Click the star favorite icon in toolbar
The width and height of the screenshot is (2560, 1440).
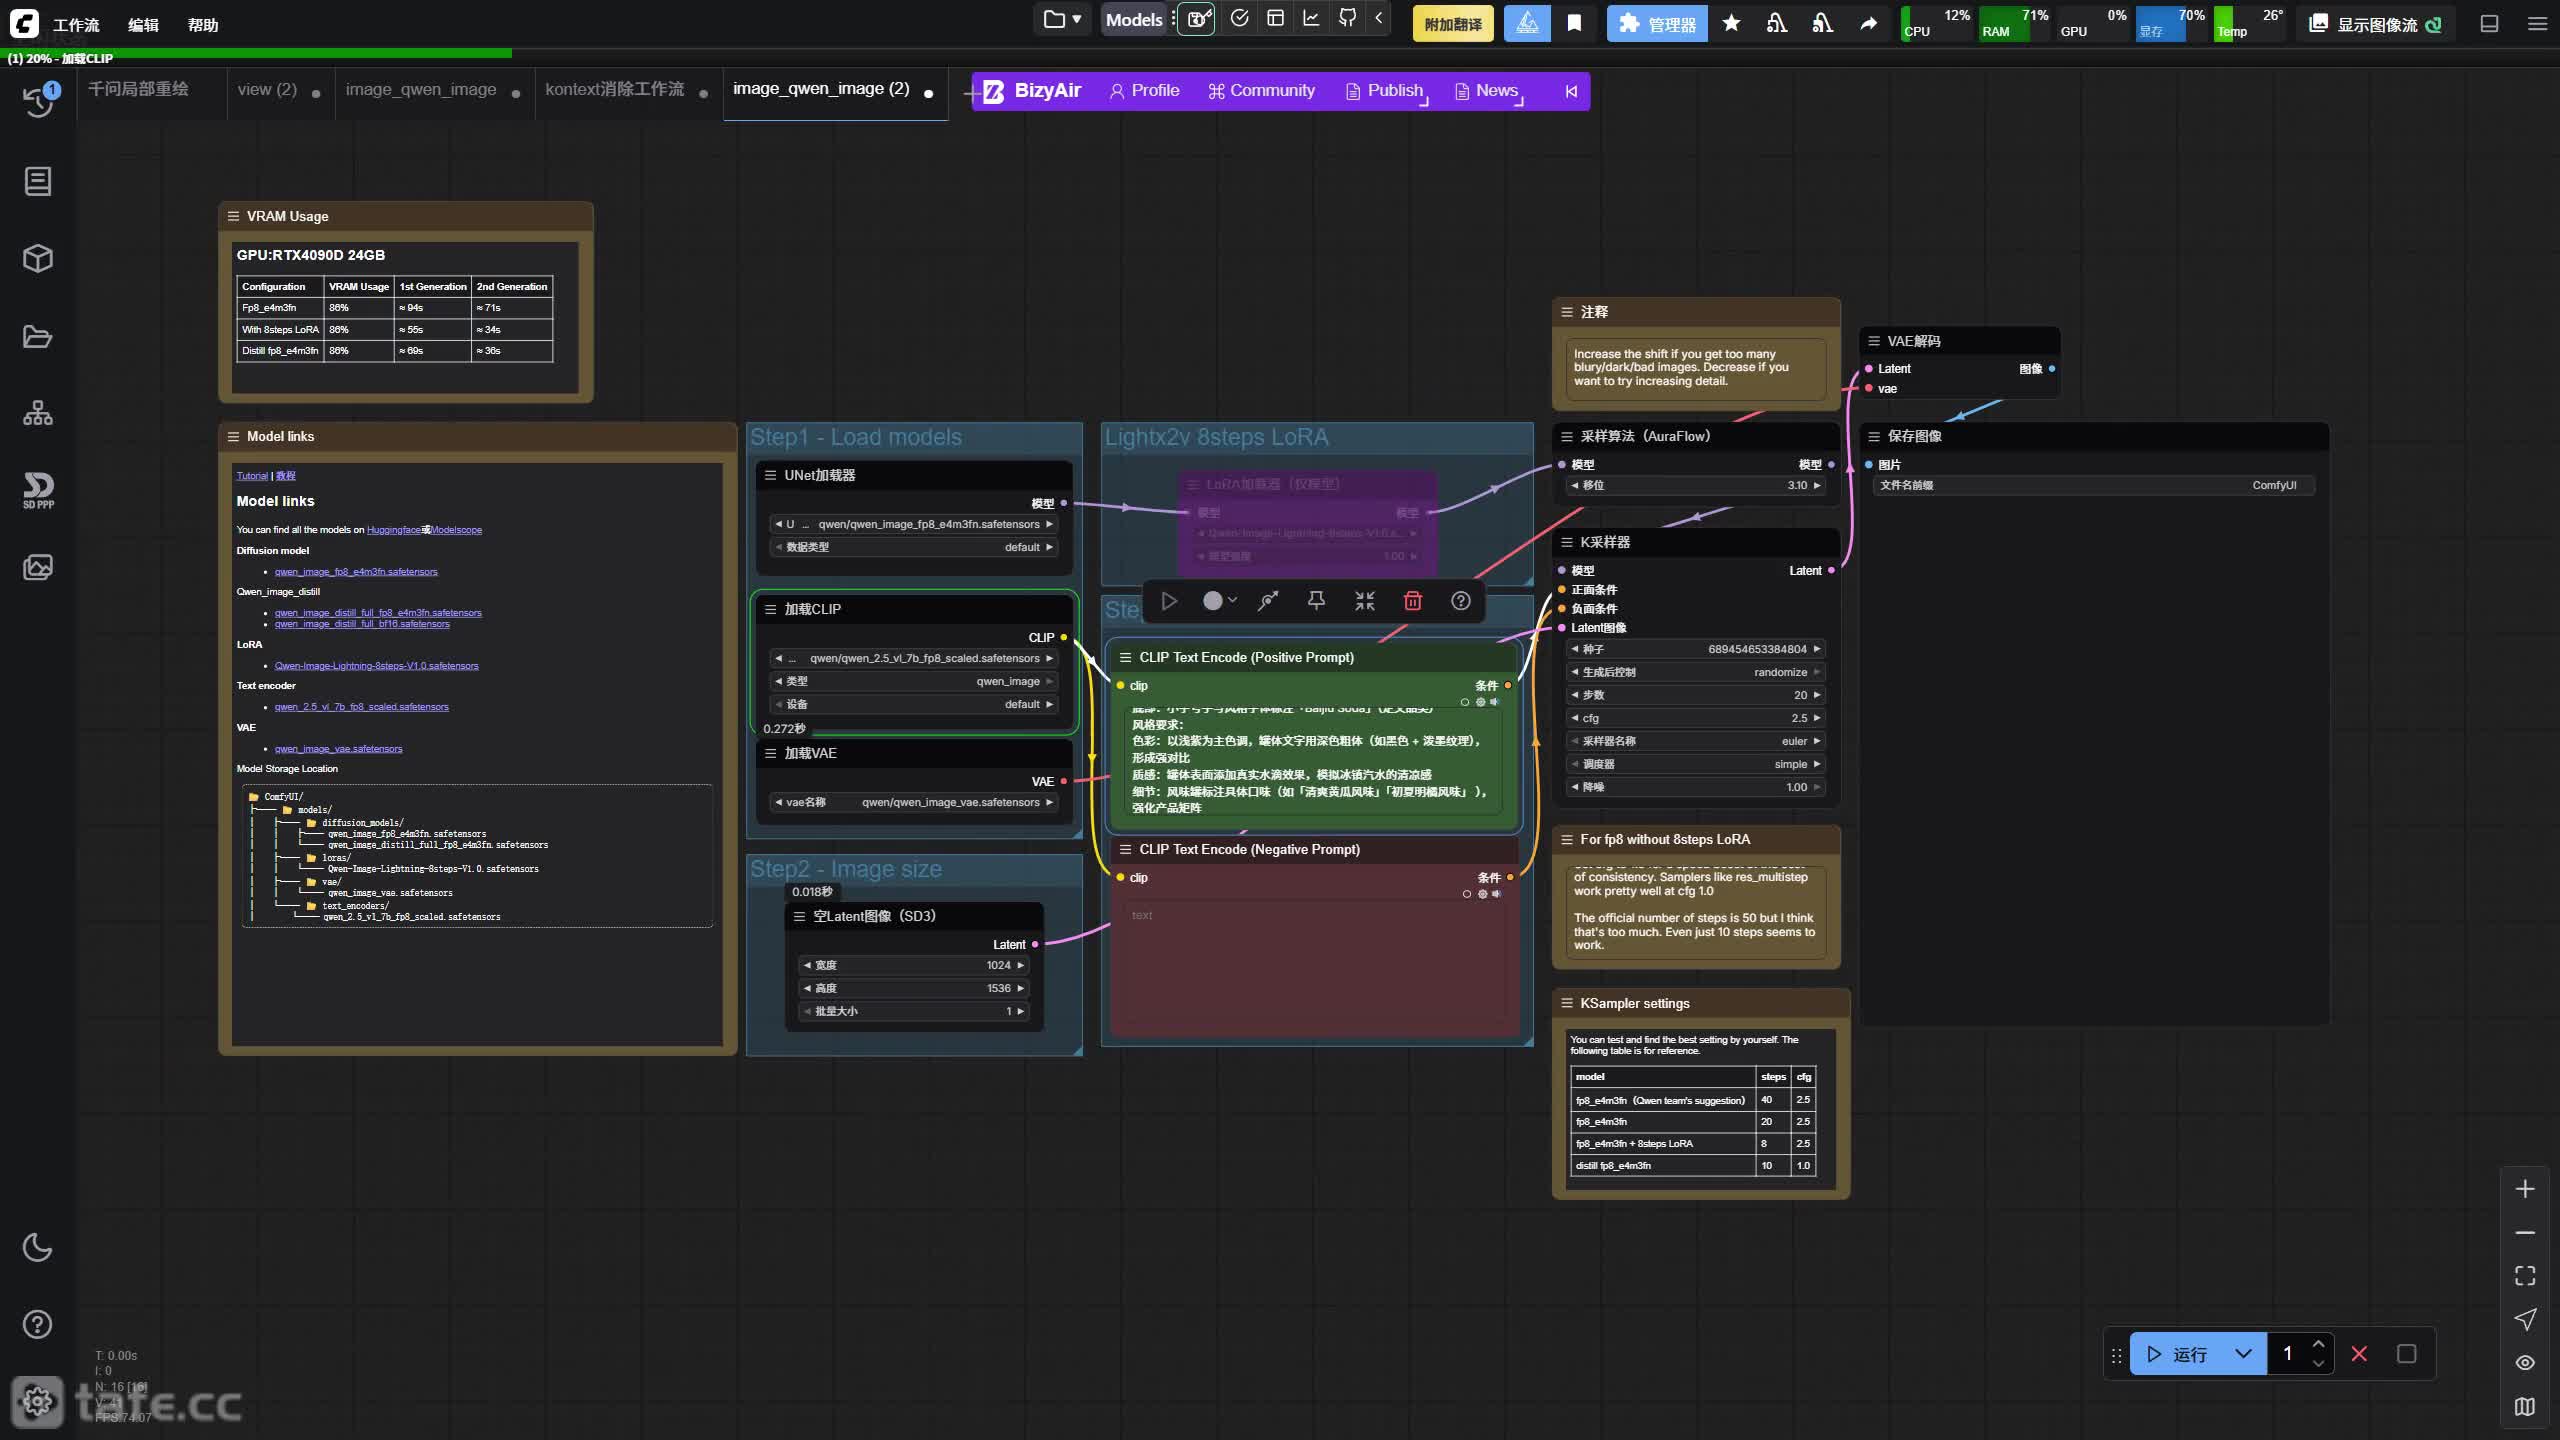coord(1731,23)
